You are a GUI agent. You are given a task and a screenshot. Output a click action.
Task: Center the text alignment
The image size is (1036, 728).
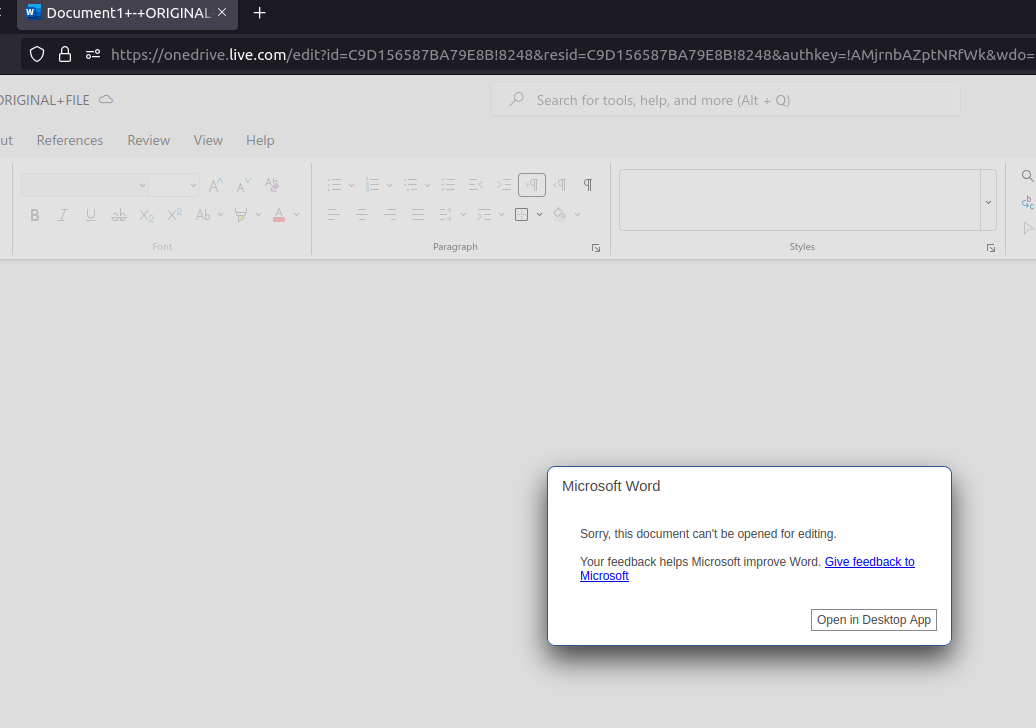[x=361, y=214]
